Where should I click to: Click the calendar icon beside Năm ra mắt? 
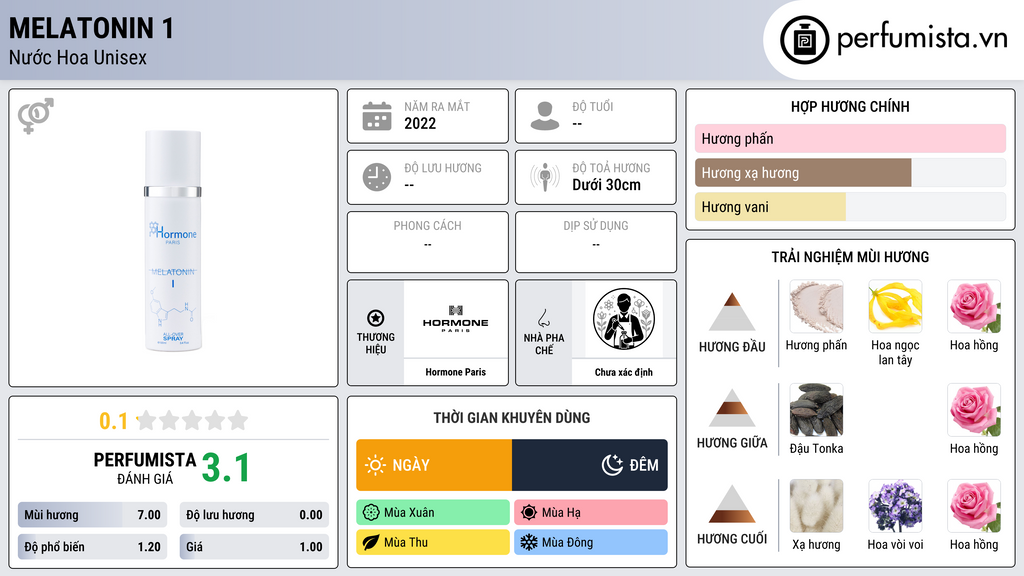point(377,116)
